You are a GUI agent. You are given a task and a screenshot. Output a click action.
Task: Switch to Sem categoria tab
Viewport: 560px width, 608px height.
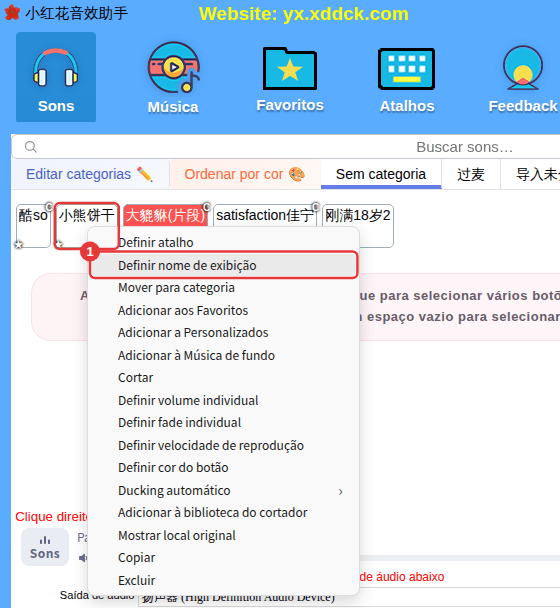coord(381,174)
